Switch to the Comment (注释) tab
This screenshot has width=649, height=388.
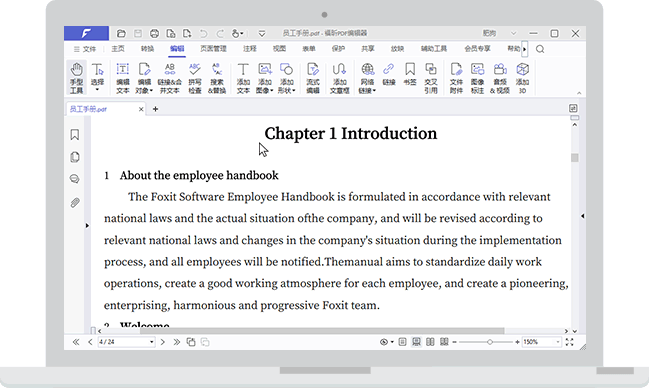250,49
